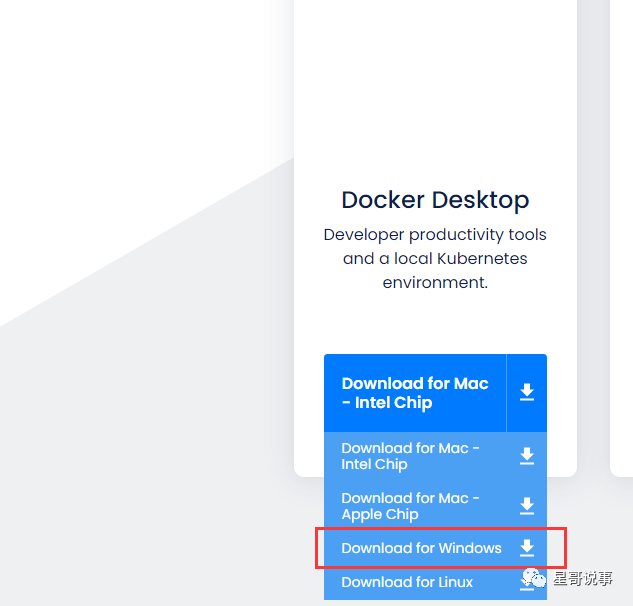Click the 'Docker Desktop' heading
The height and width of the screenshot is (606, 633).
[x=435, y=200]
